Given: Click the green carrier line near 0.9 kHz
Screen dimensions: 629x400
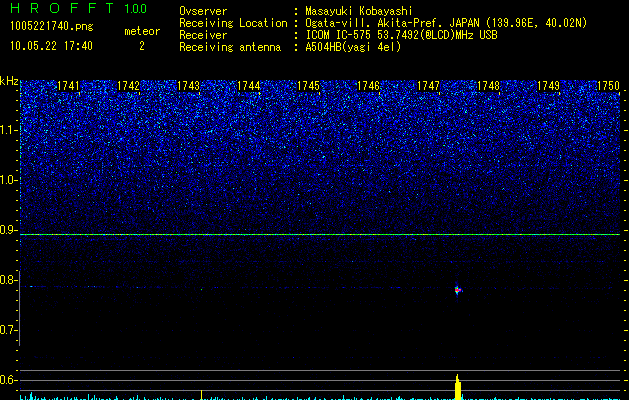Looking at the screenshot, I should point(320,234).
